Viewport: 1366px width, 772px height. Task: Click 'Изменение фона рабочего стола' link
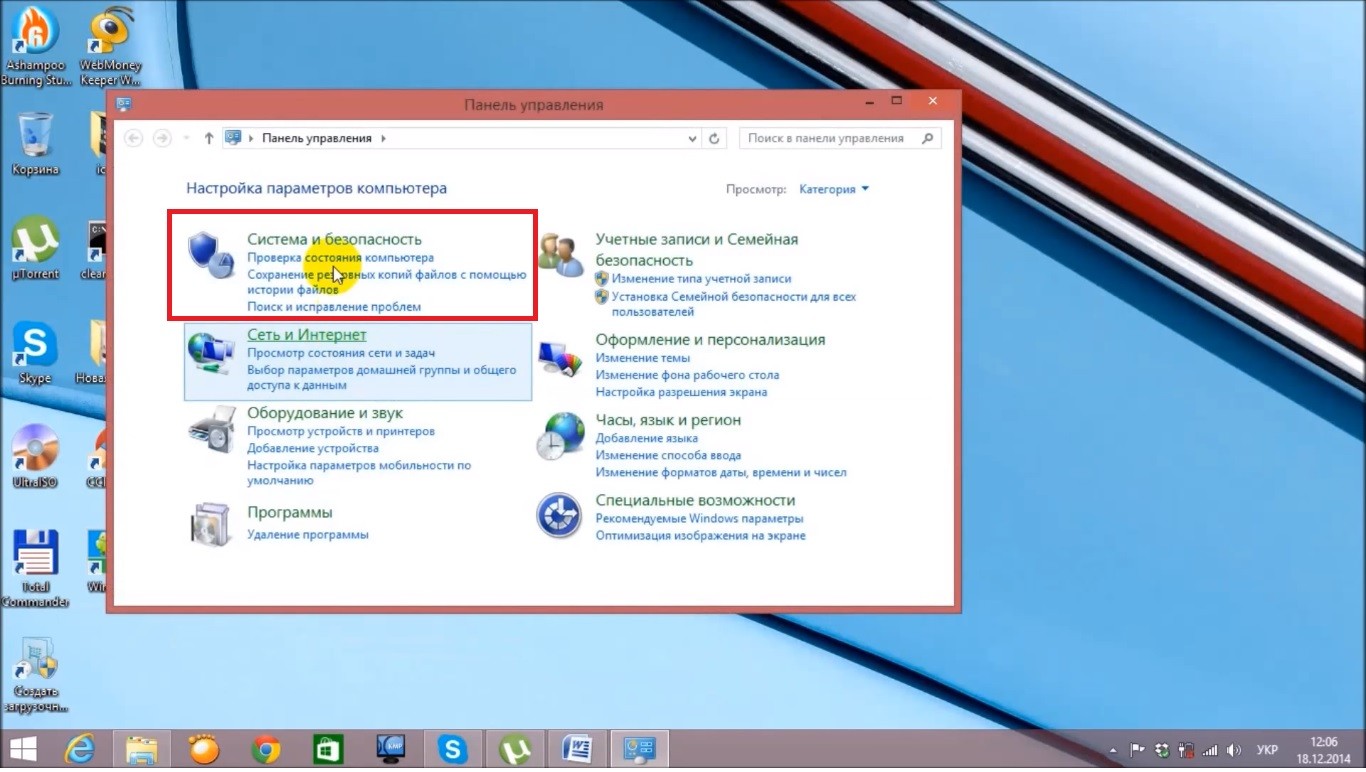pos(687,375)
